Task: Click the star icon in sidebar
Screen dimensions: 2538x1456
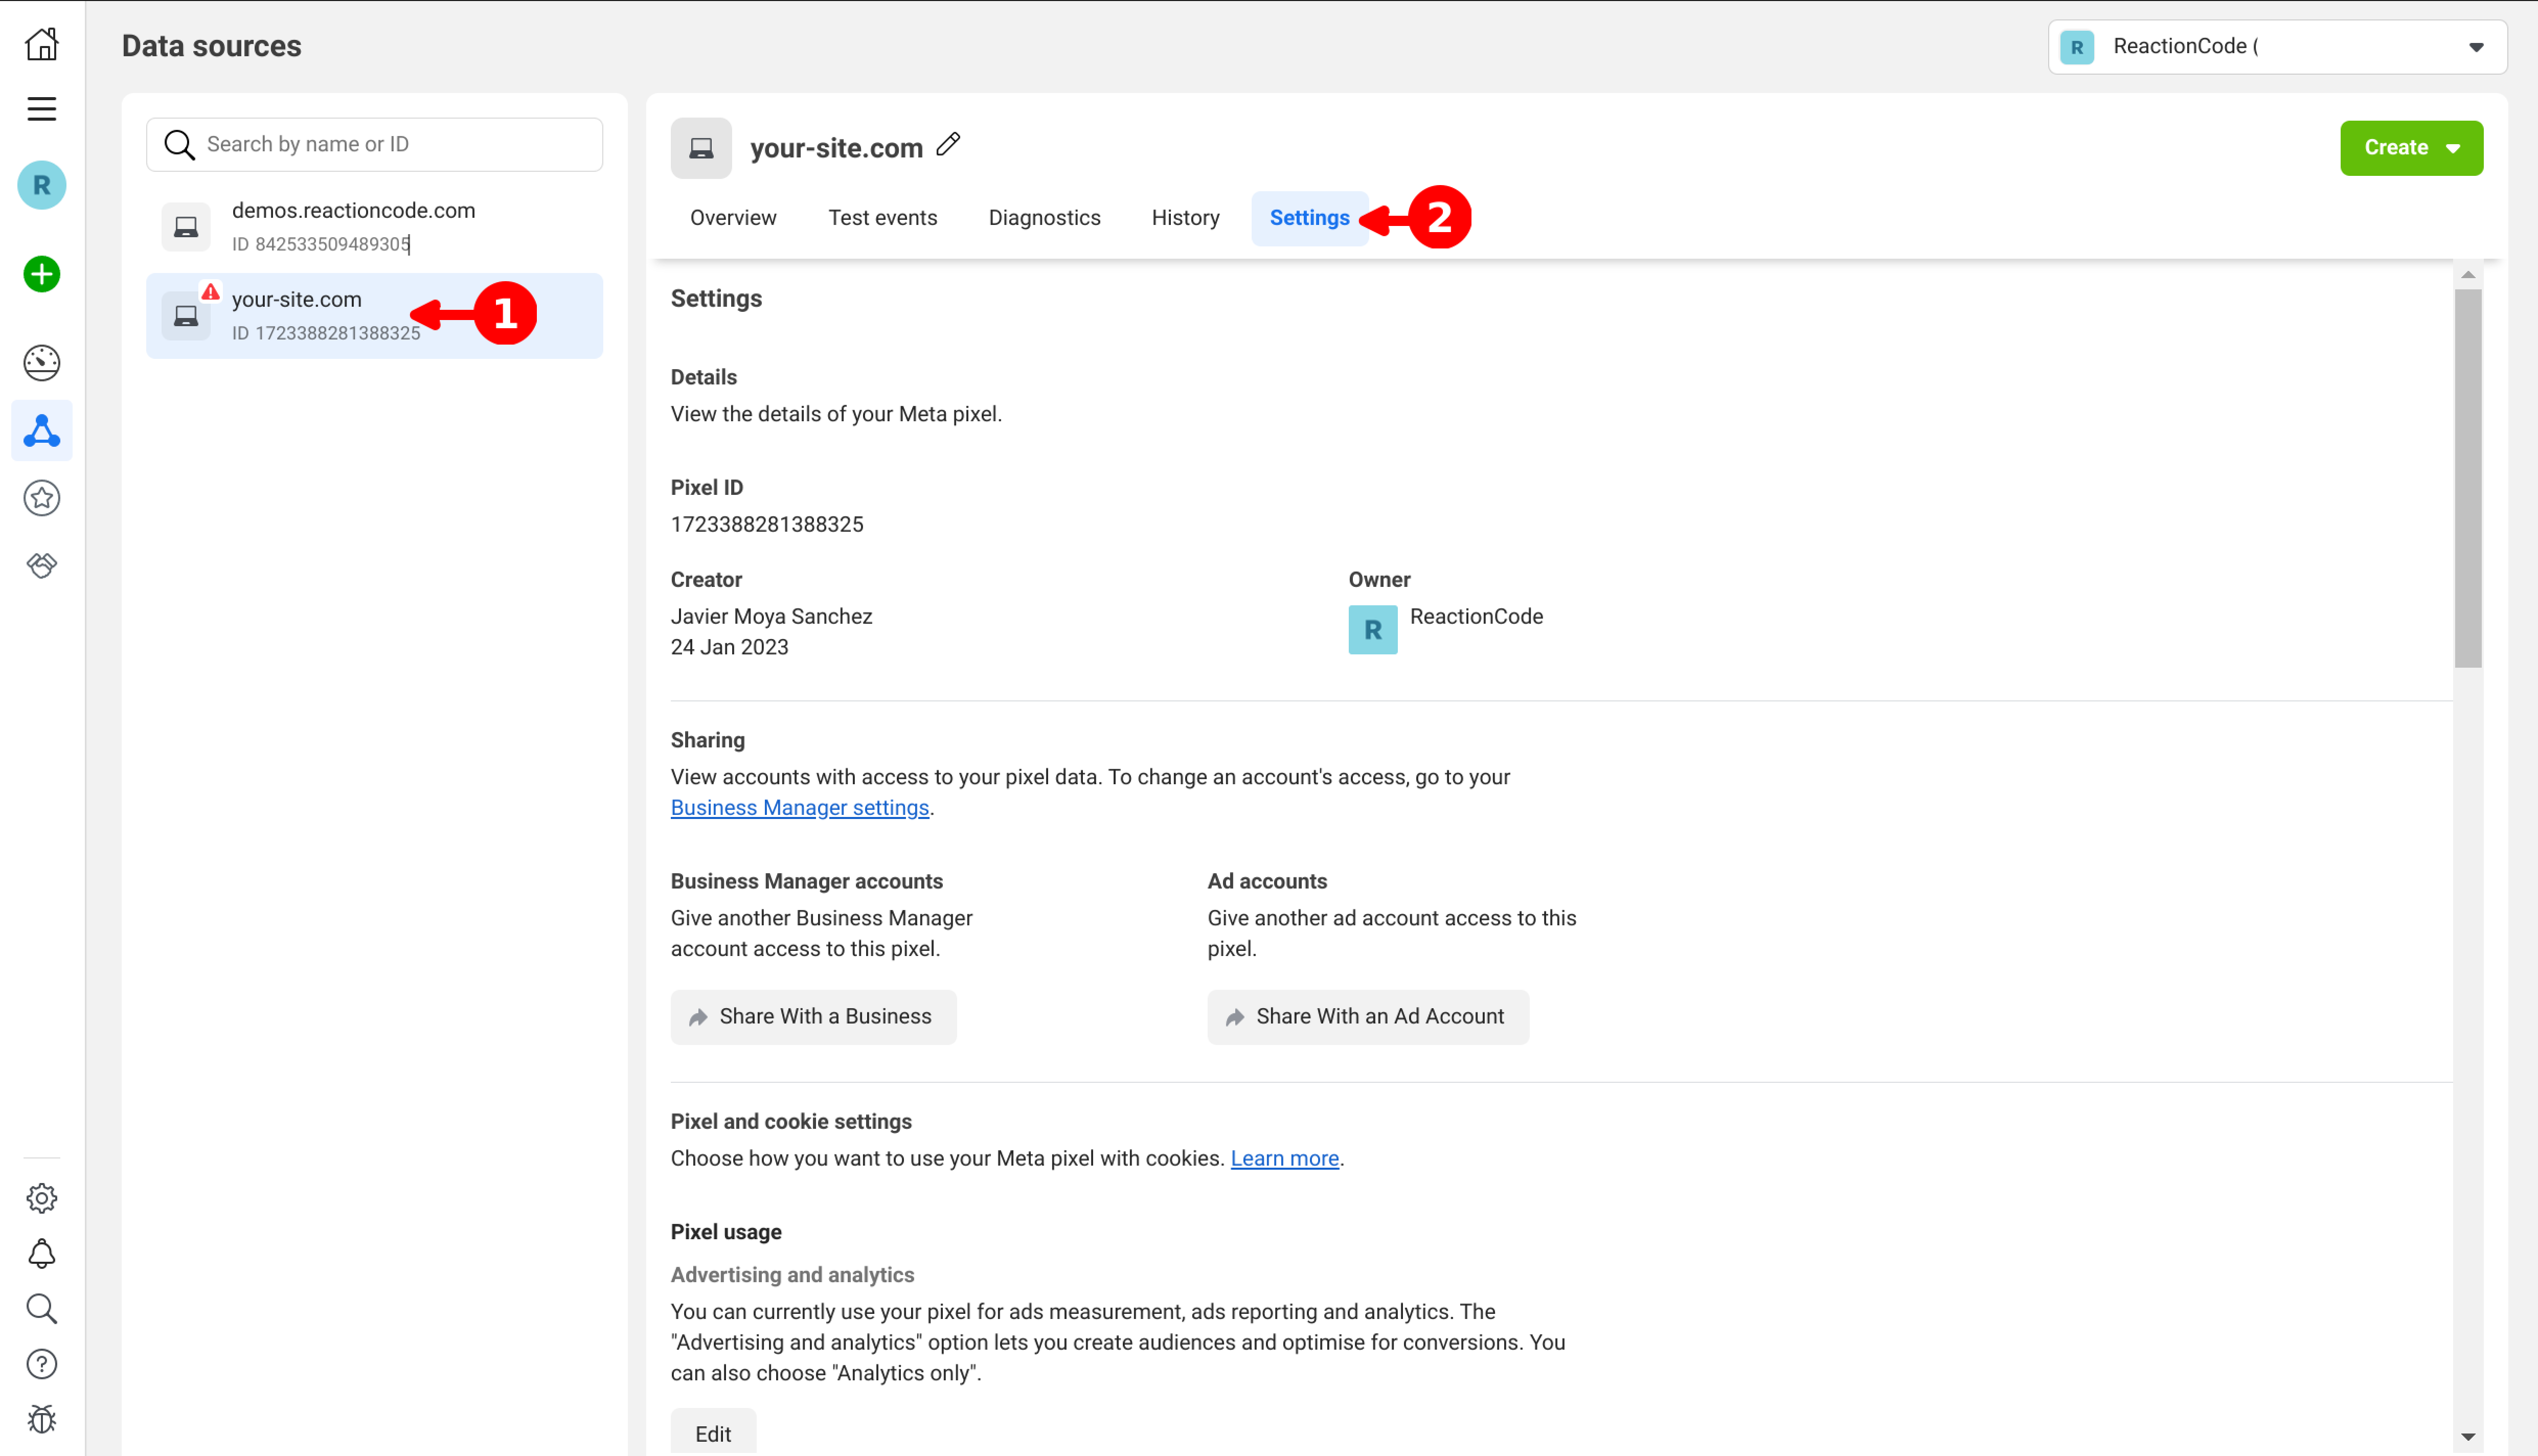Action: (41, 498)
